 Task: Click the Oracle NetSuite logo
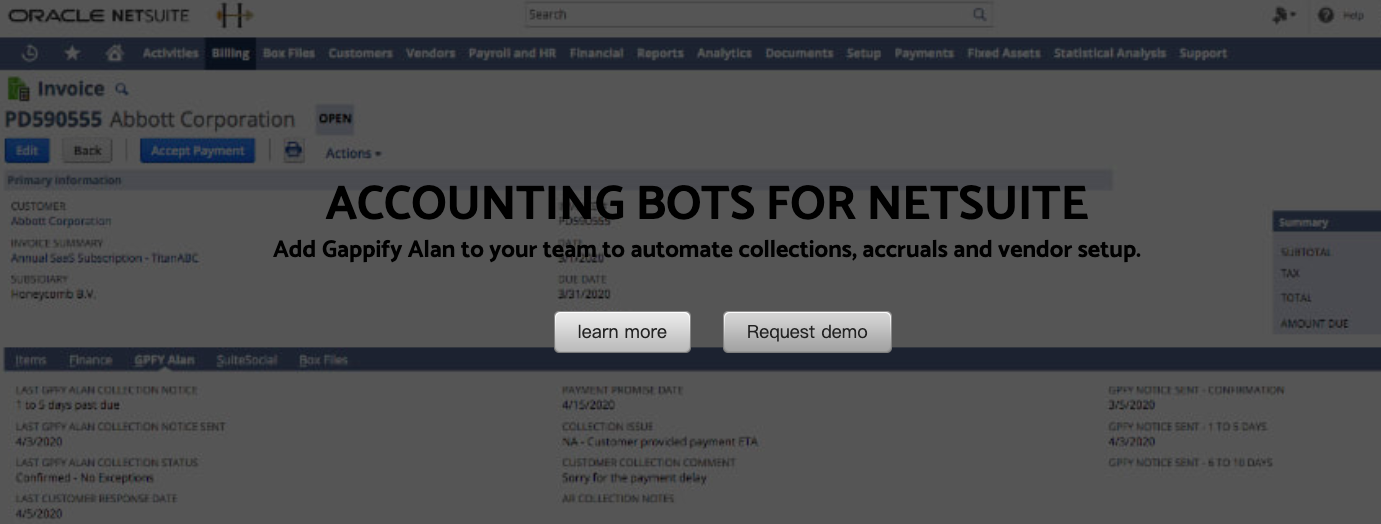click(98, 15)
